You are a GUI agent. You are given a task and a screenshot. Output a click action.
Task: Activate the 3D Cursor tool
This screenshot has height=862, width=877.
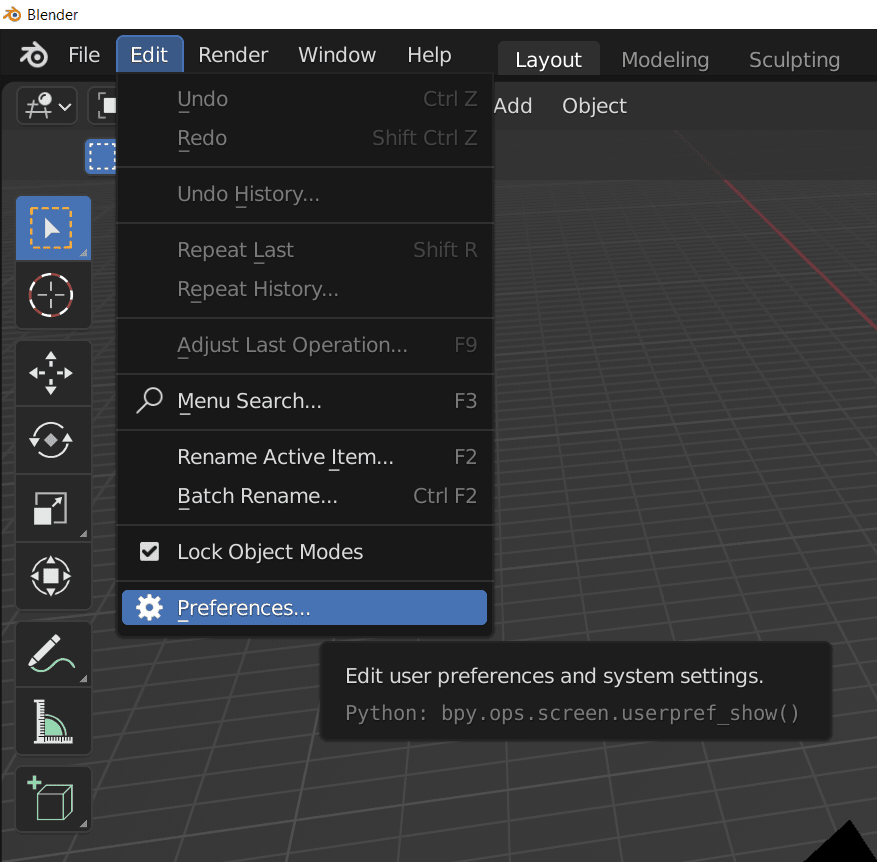point(53,294)
